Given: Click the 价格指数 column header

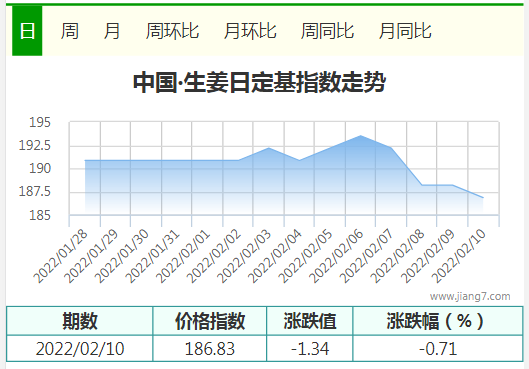Looking at the screenshot, I should point(210,321).
